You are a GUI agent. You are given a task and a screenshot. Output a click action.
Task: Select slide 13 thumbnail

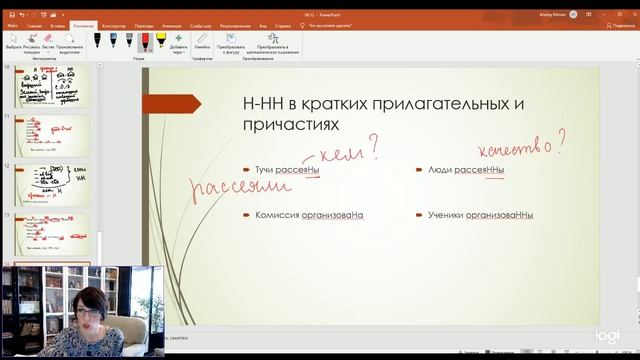click(x=52, y=235)
